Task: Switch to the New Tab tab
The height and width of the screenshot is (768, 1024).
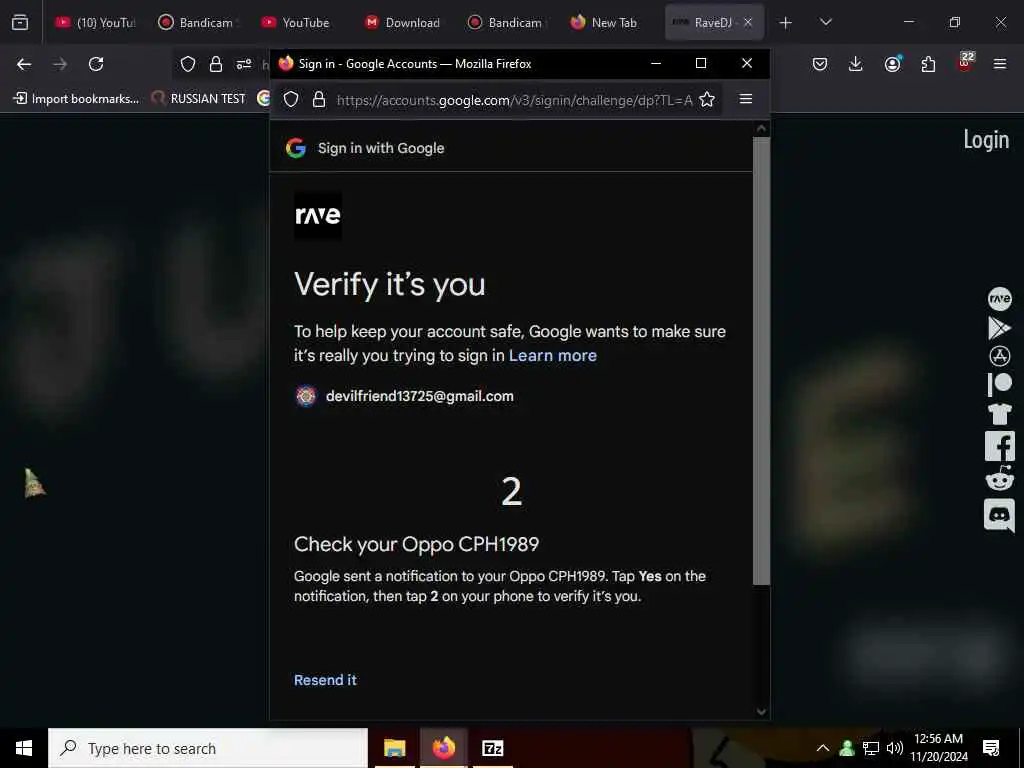Action: point(604,22)
